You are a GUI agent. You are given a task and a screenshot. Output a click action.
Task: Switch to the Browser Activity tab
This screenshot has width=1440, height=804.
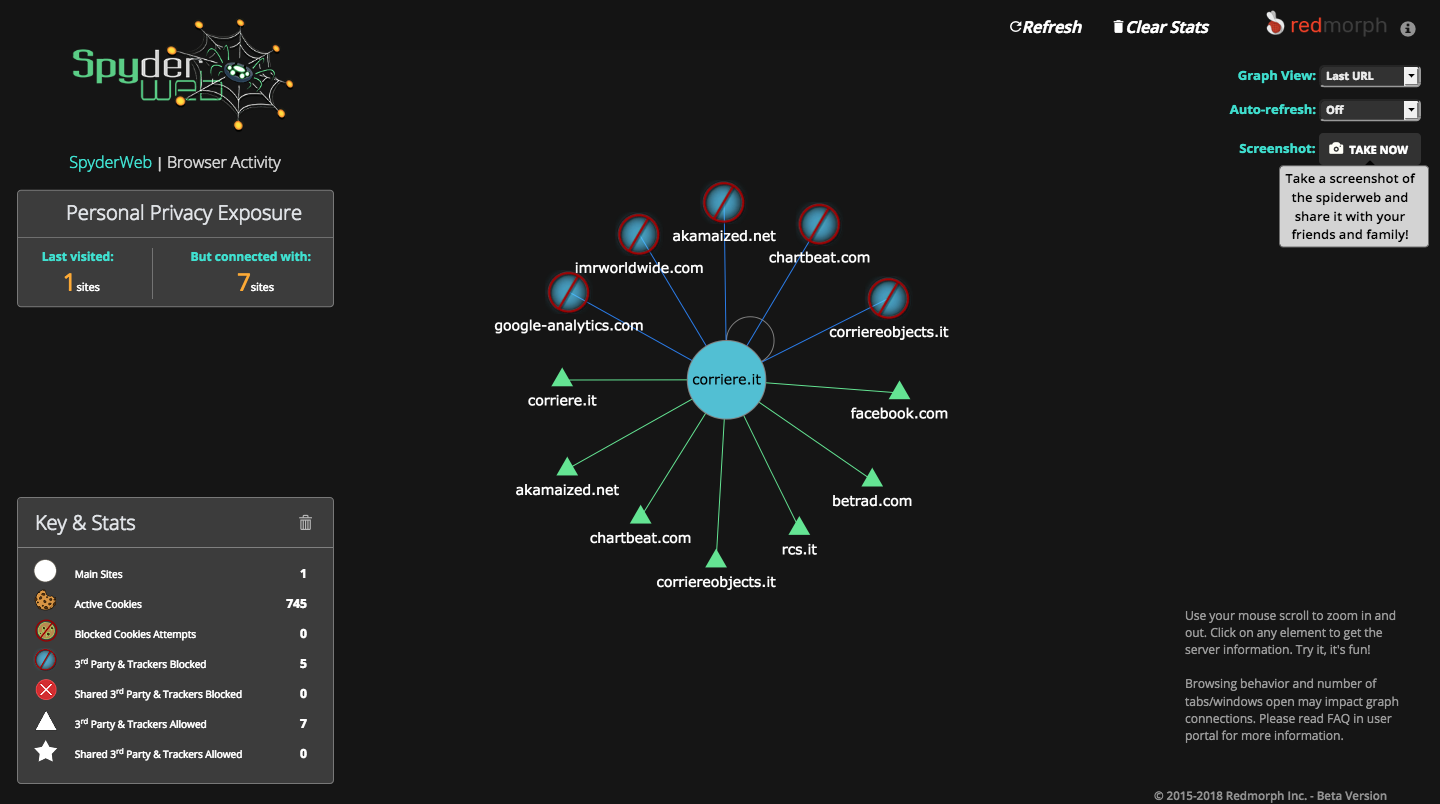pos(224,162)
